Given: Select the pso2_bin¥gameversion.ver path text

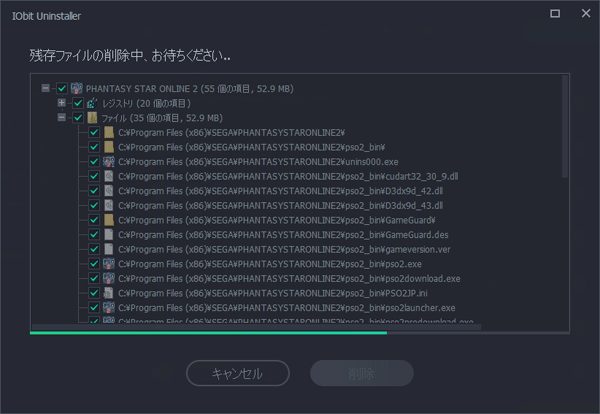Looking at the screenshot, I should [x=284, y=249].
